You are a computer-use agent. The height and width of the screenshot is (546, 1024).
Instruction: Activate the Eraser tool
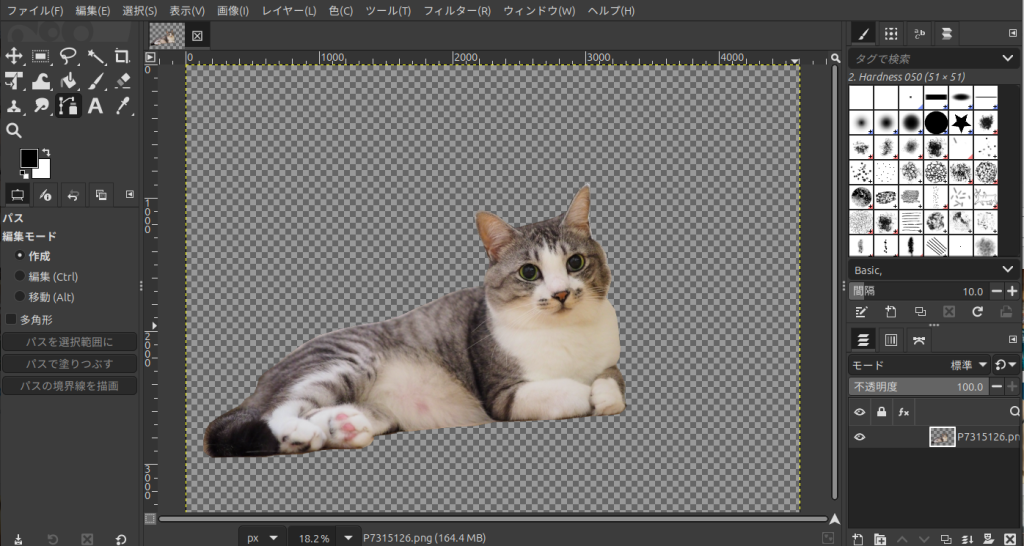pyautogui.click(x=123, y=81)
